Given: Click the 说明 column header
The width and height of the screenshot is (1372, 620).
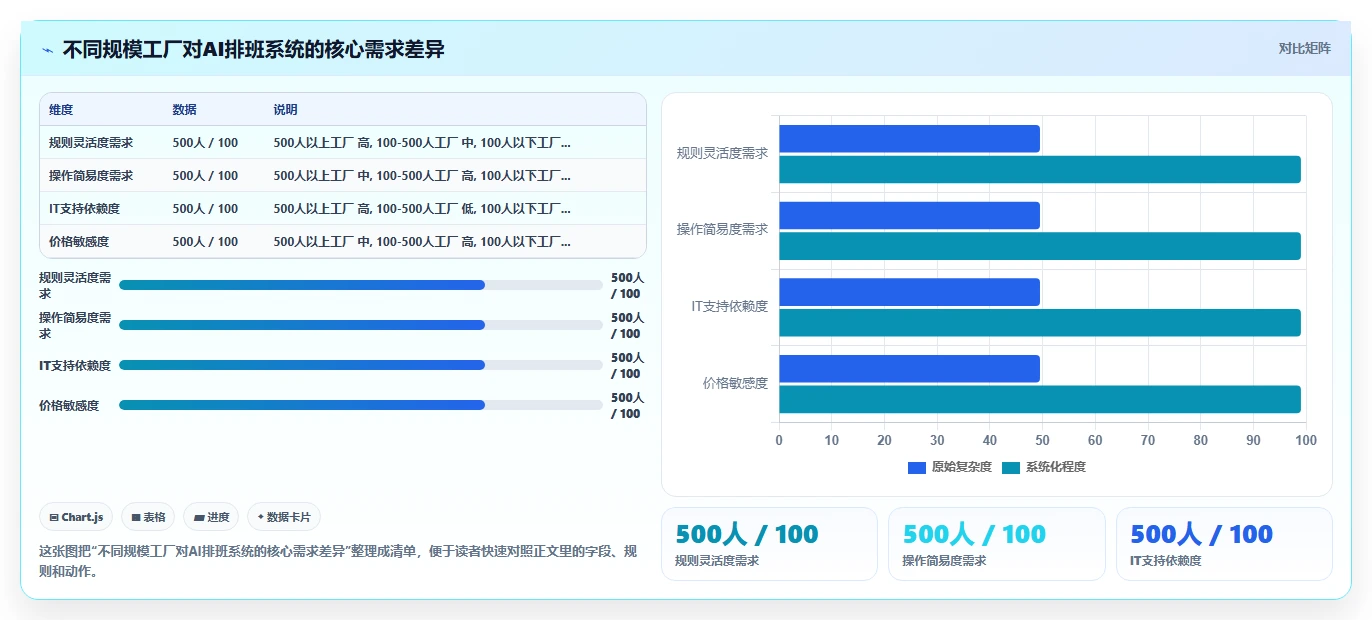Looking at the screenshot, I should coord(285,110).
